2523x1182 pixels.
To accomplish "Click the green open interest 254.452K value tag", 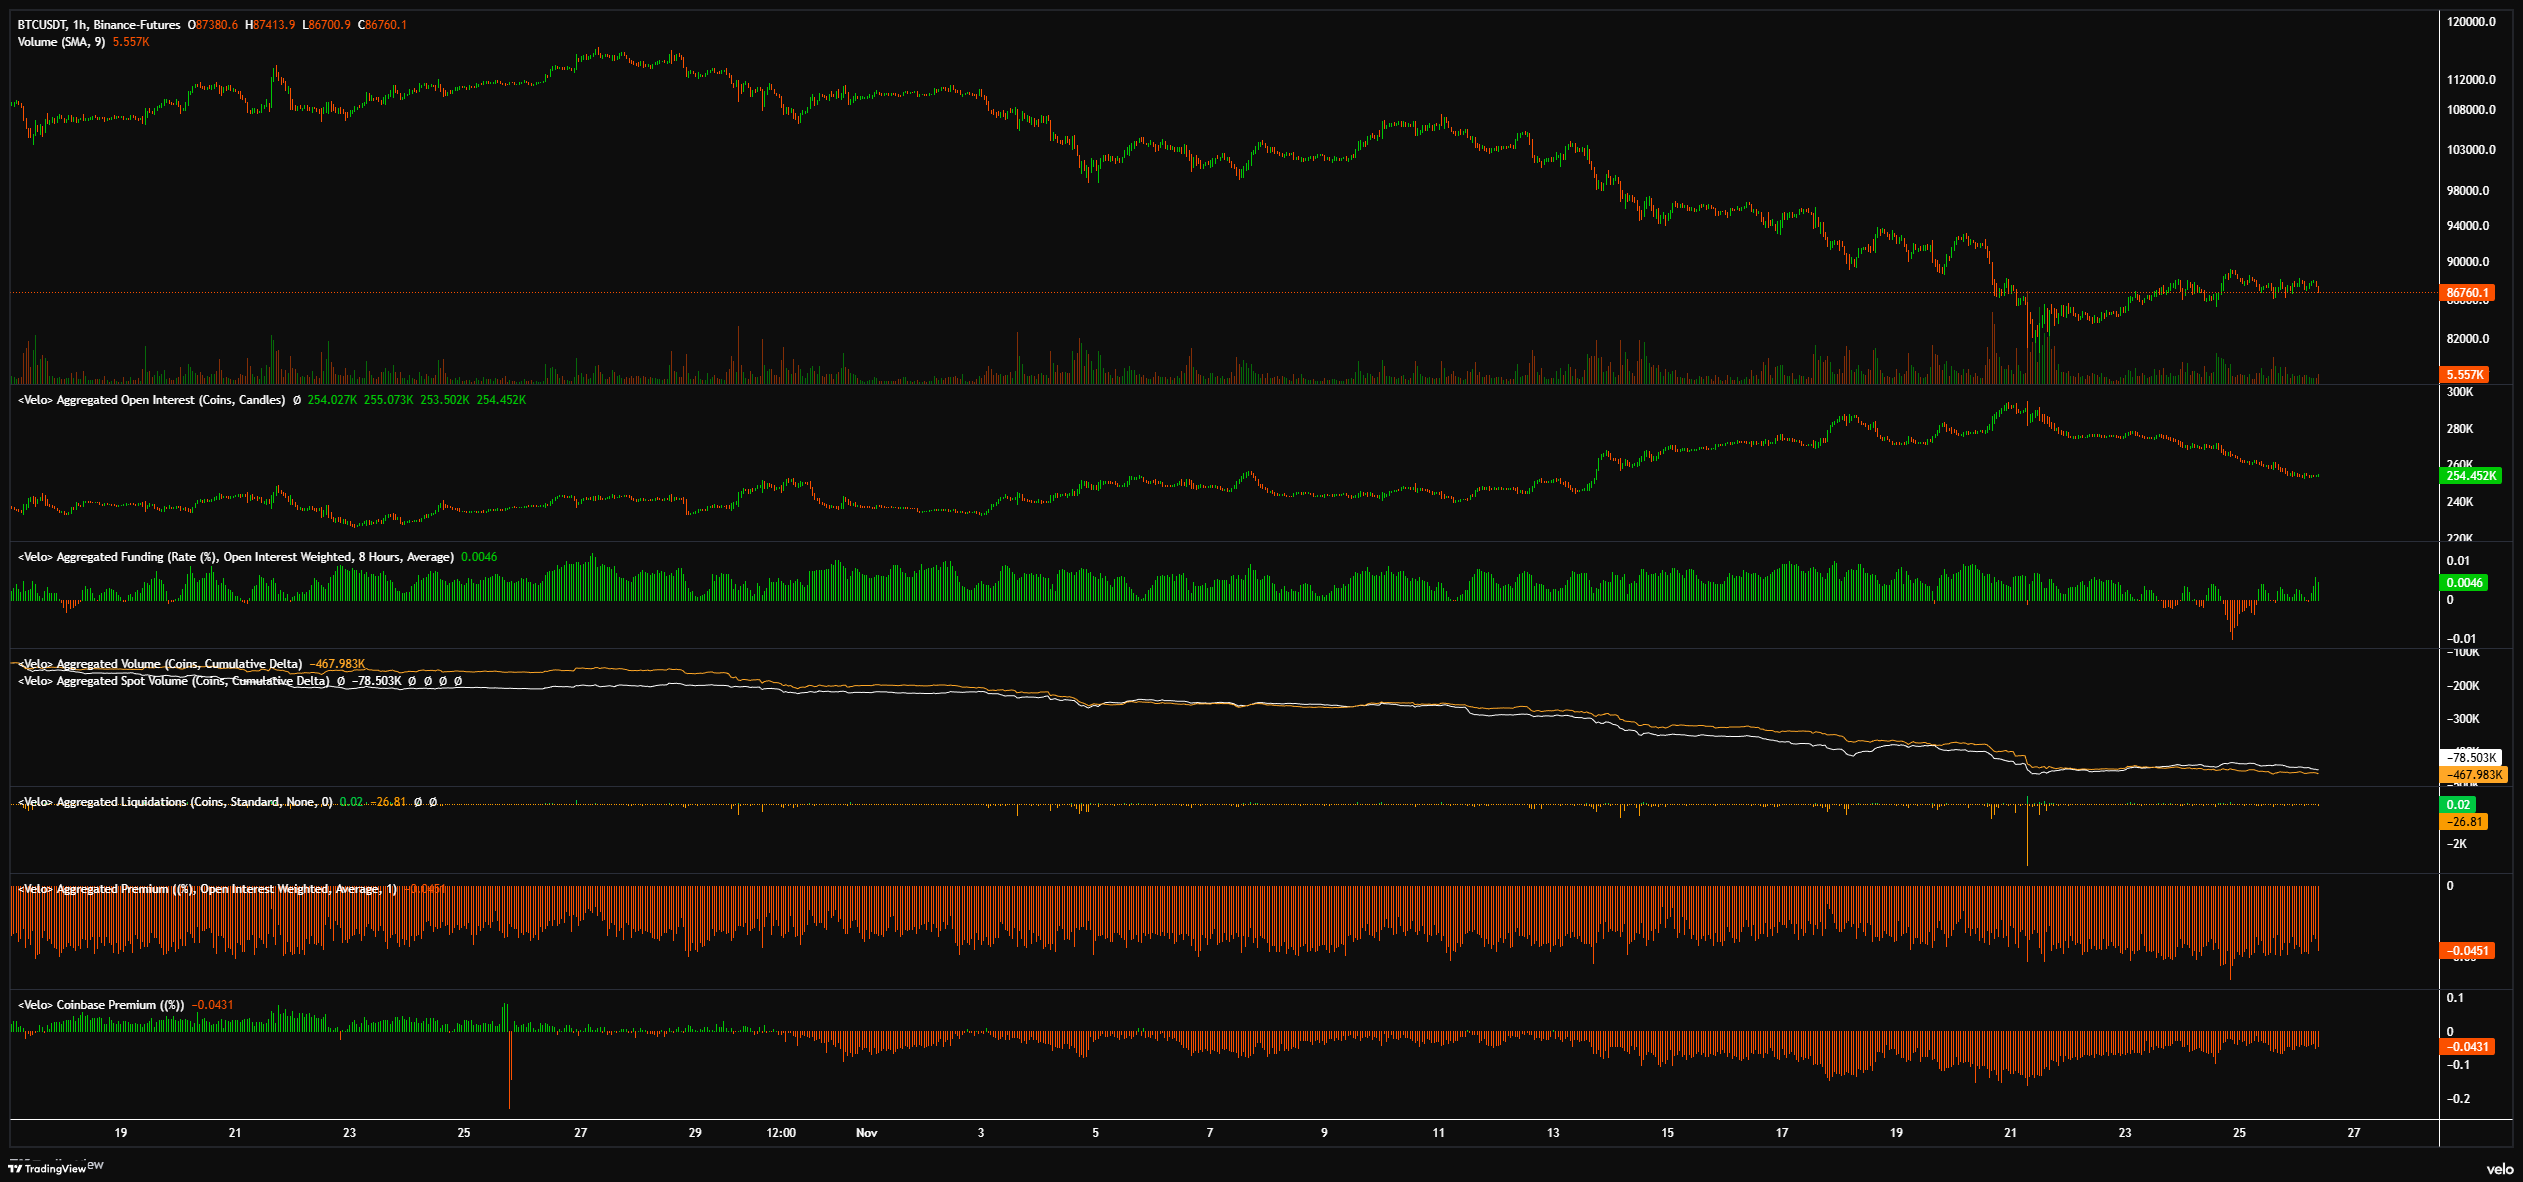I will pyautogui.click(x=2470, y=476).
